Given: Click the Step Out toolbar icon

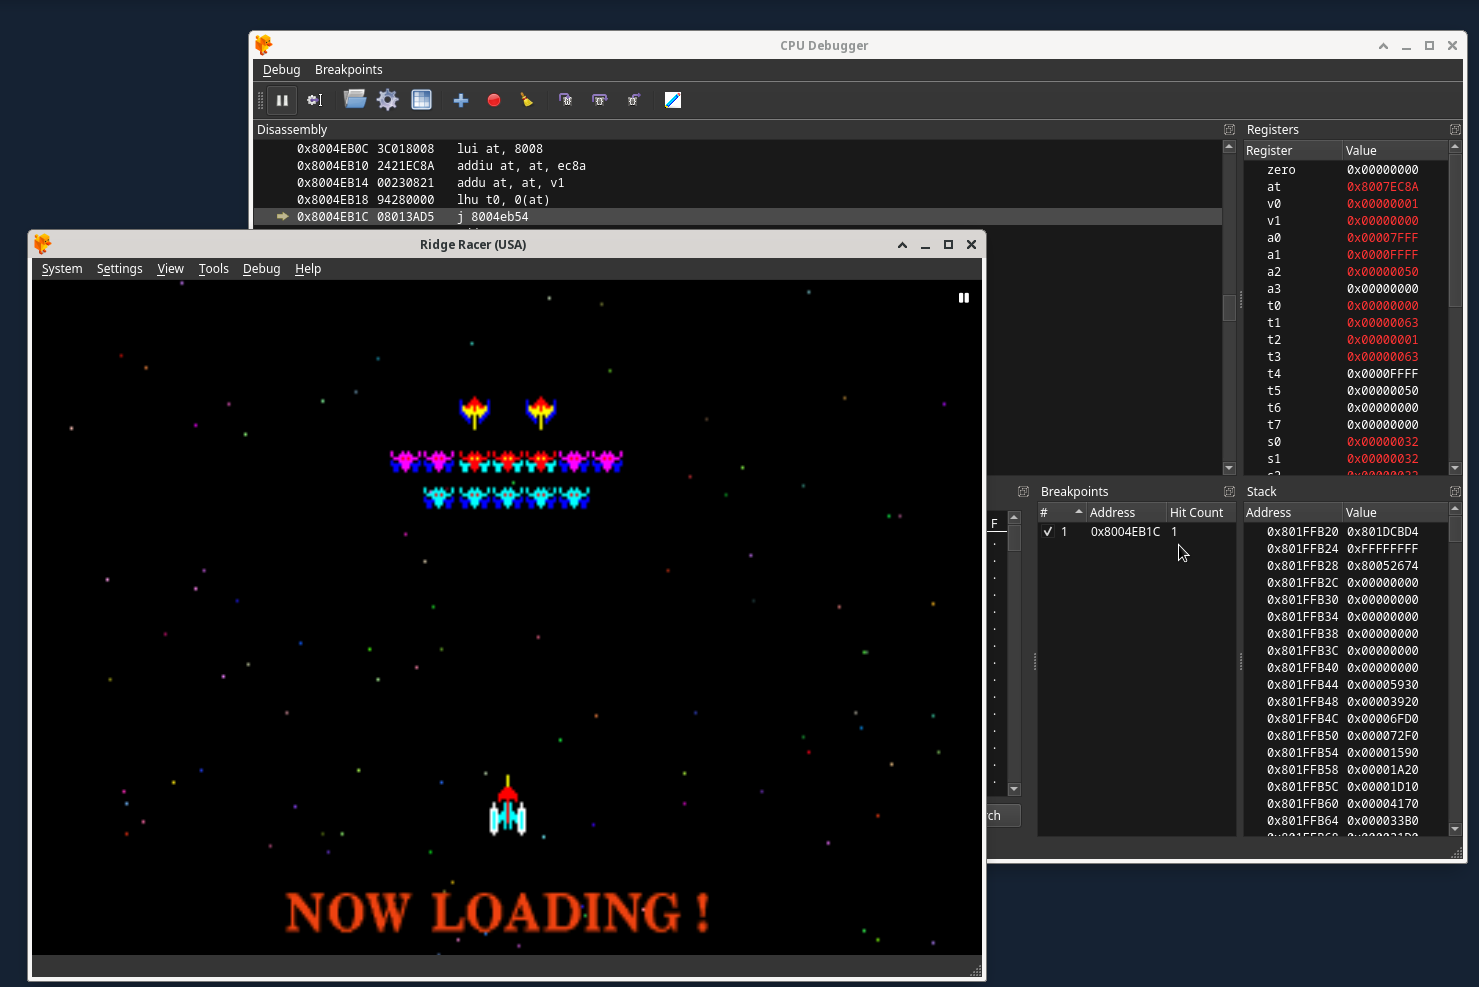Looking at the screenshot, I should click(633, 100).
